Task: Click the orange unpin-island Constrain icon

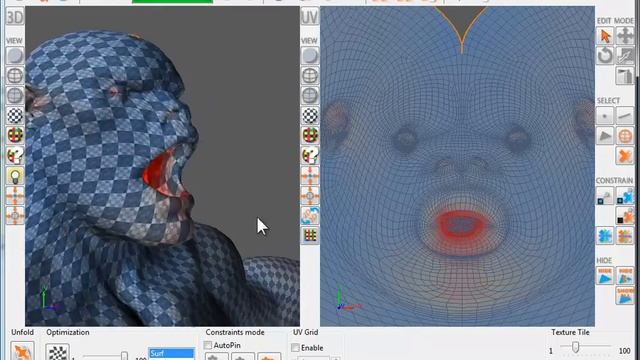Action: (625, 216)
